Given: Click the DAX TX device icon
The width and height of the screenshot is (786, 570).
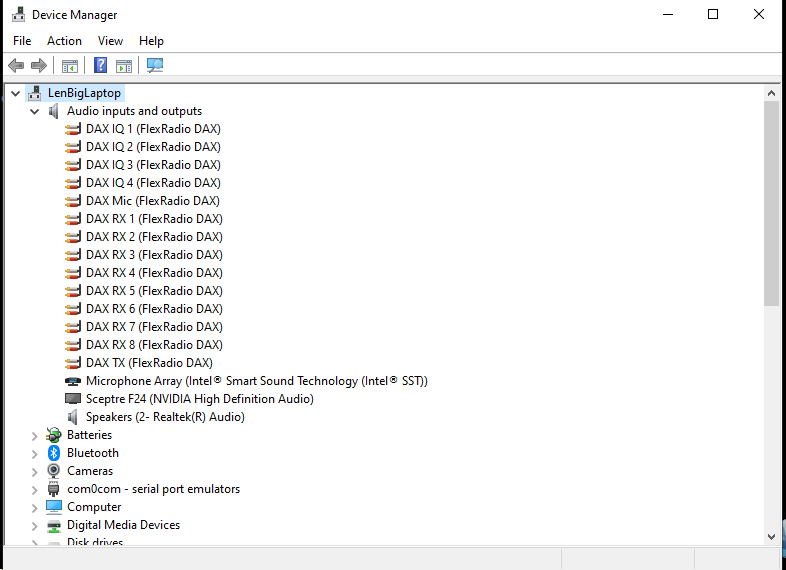Looking at the screenshot, I should tap(73, 363).
